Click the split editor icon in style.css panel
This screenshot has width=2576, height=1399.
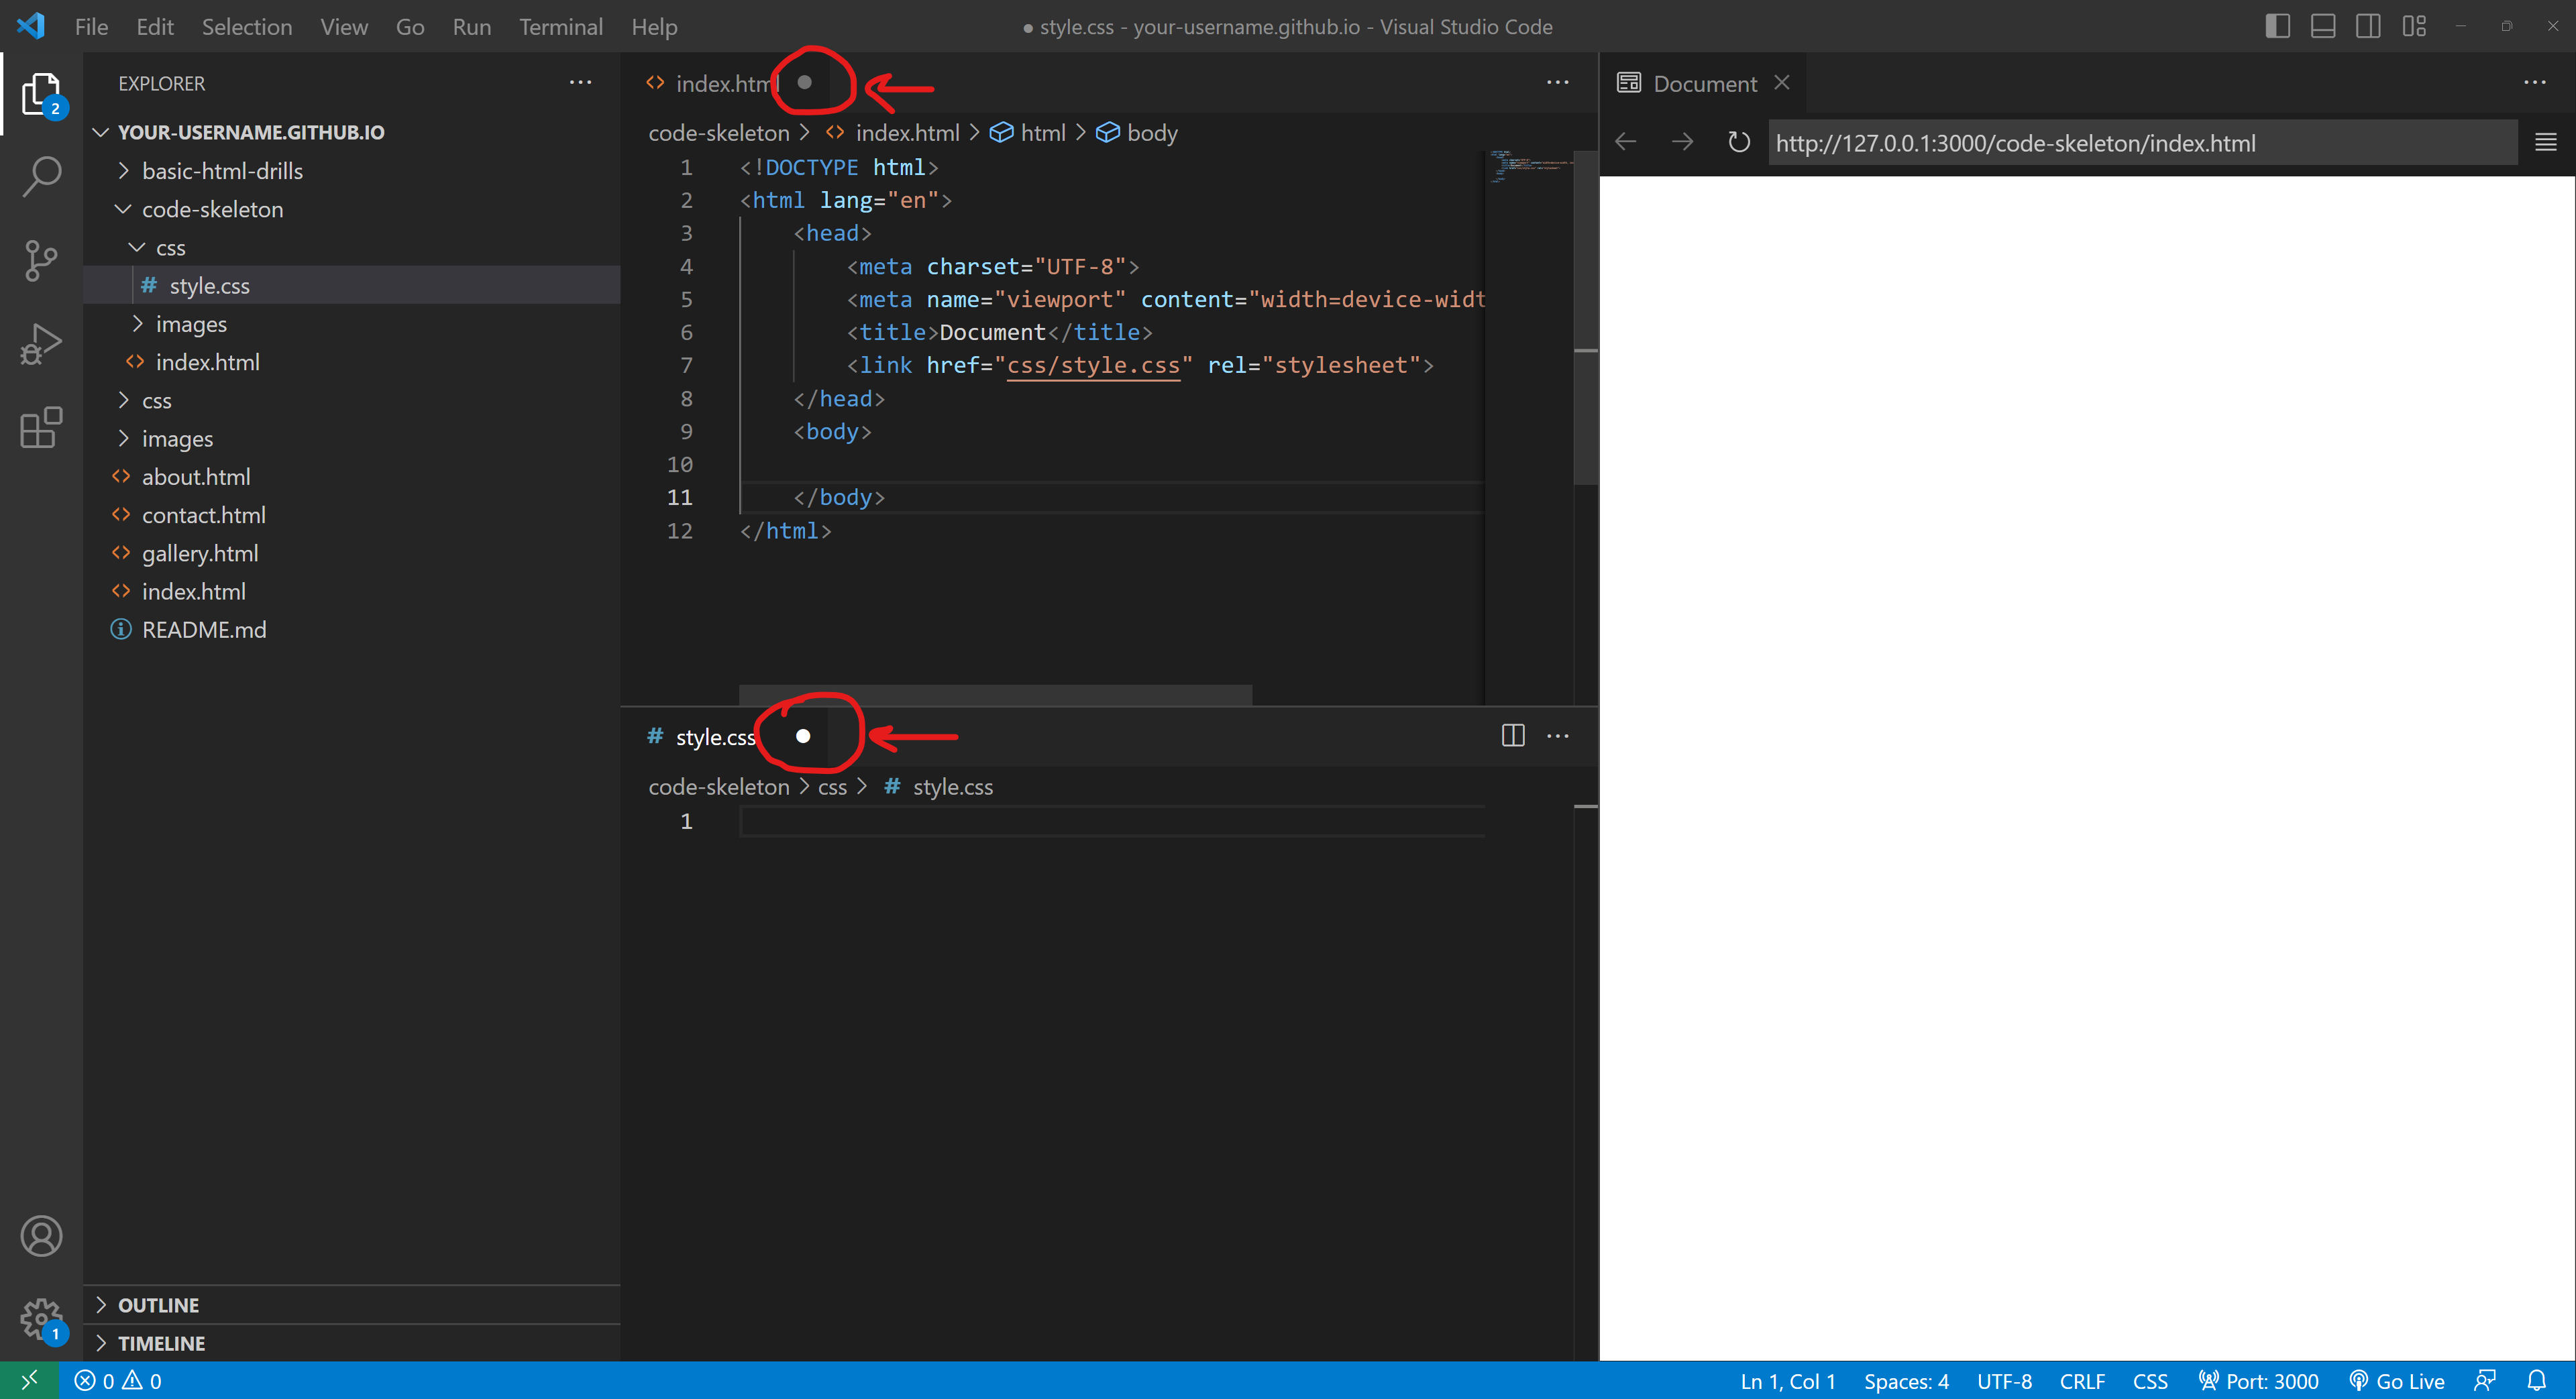(1513, 736)
